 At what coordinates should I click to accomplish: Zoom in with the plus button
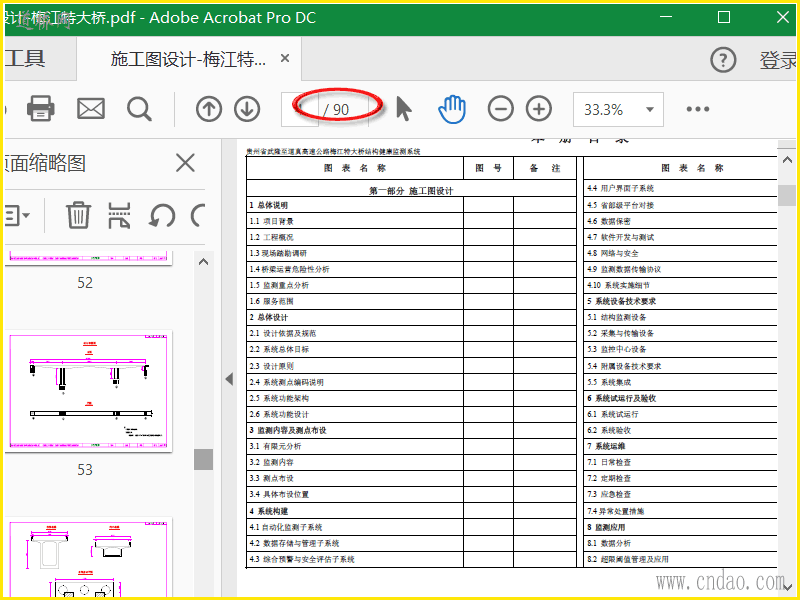[x=539, y=109]
